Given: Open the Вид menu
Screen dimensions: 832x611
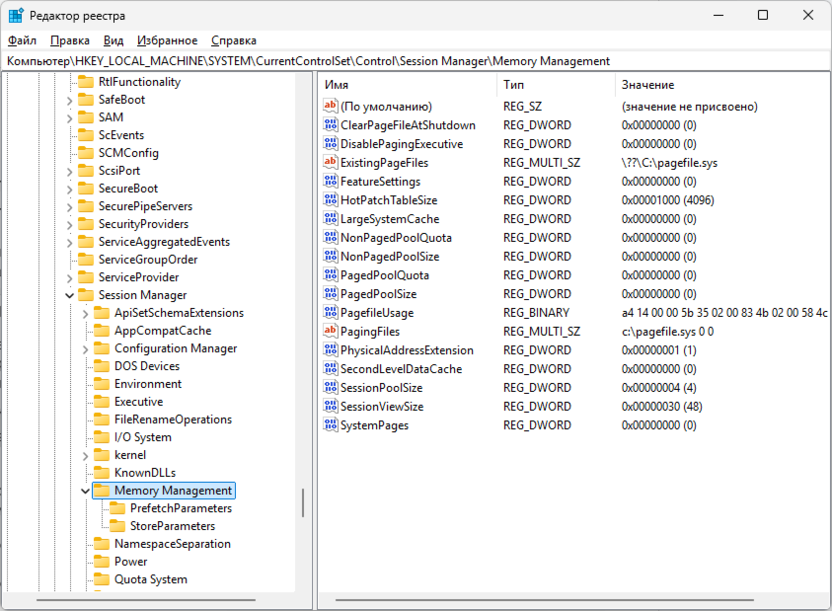Looking at the screenshot, I should 114,40.
